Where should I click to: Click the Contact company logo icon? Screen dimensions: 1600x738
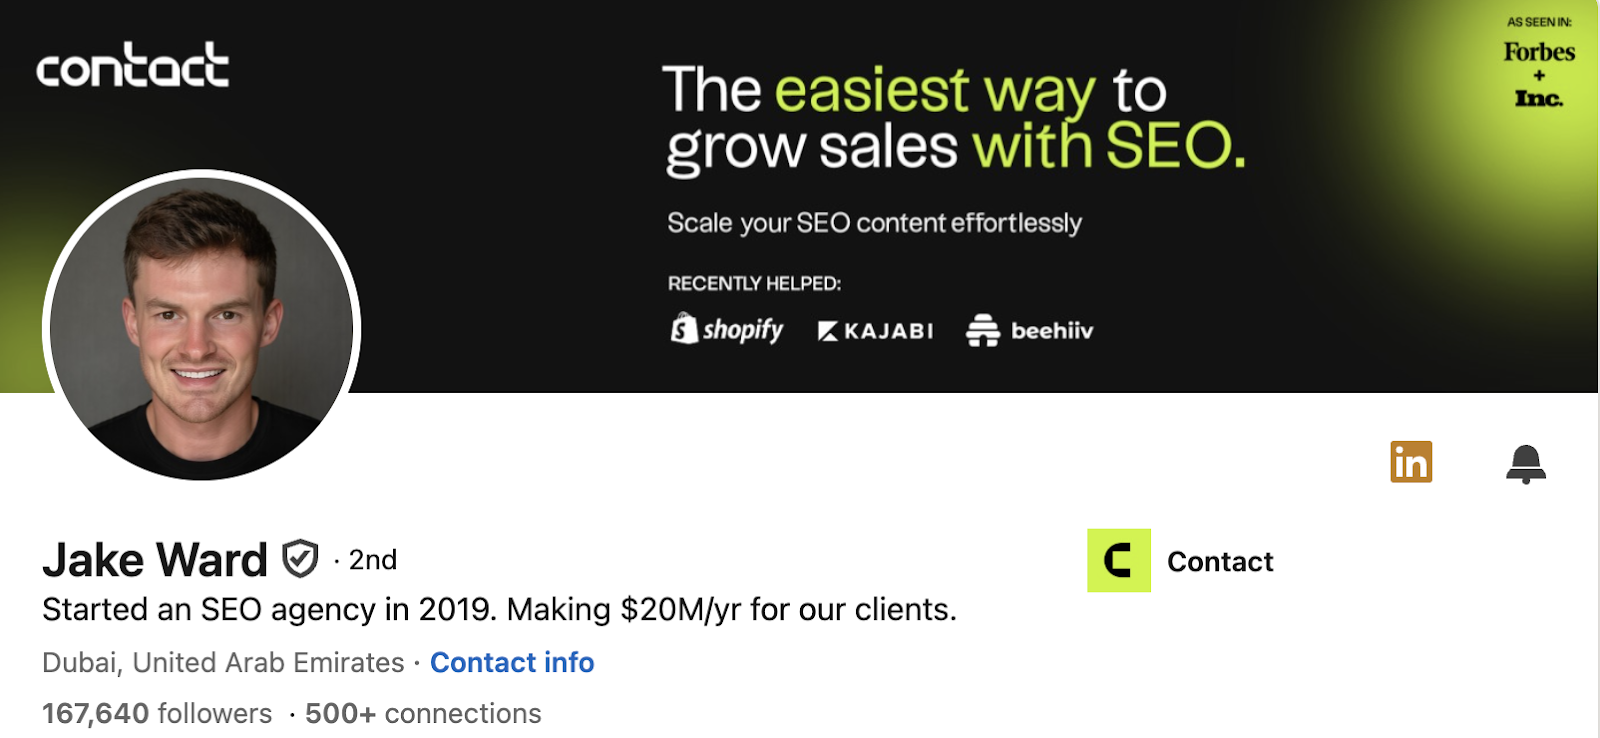pyautogui.click(x=1119, y=562)
